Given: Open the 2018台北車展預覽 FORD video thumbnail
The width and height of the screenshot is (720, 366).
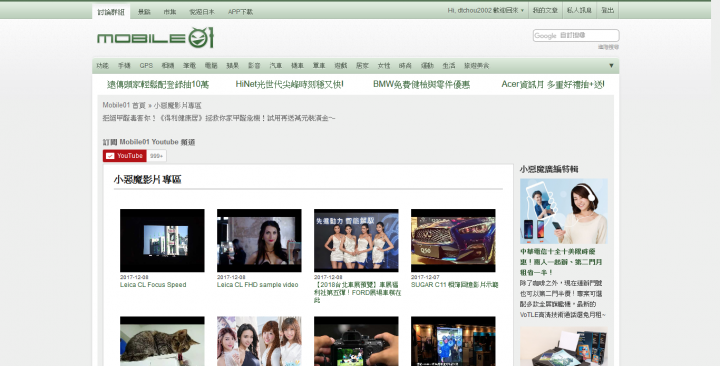Looking at the screenshot, I should [356, 240].
